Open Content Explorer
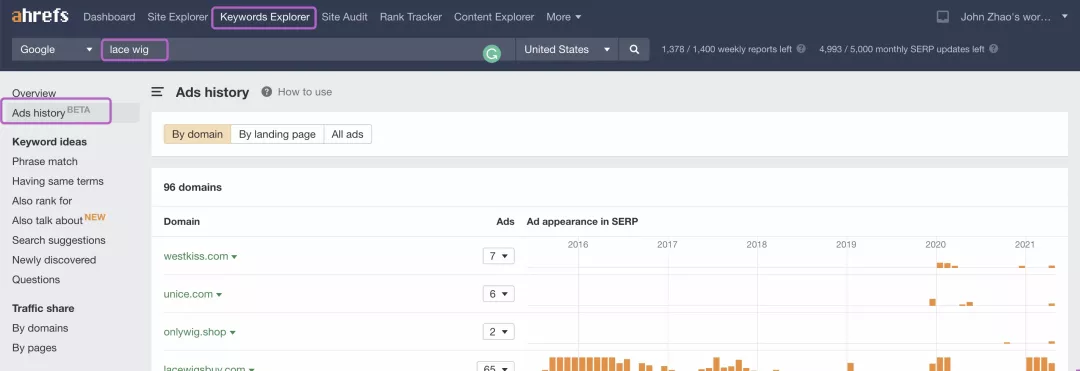The height and width of the screenshot is (371, 1080). [x=494, y=17]
